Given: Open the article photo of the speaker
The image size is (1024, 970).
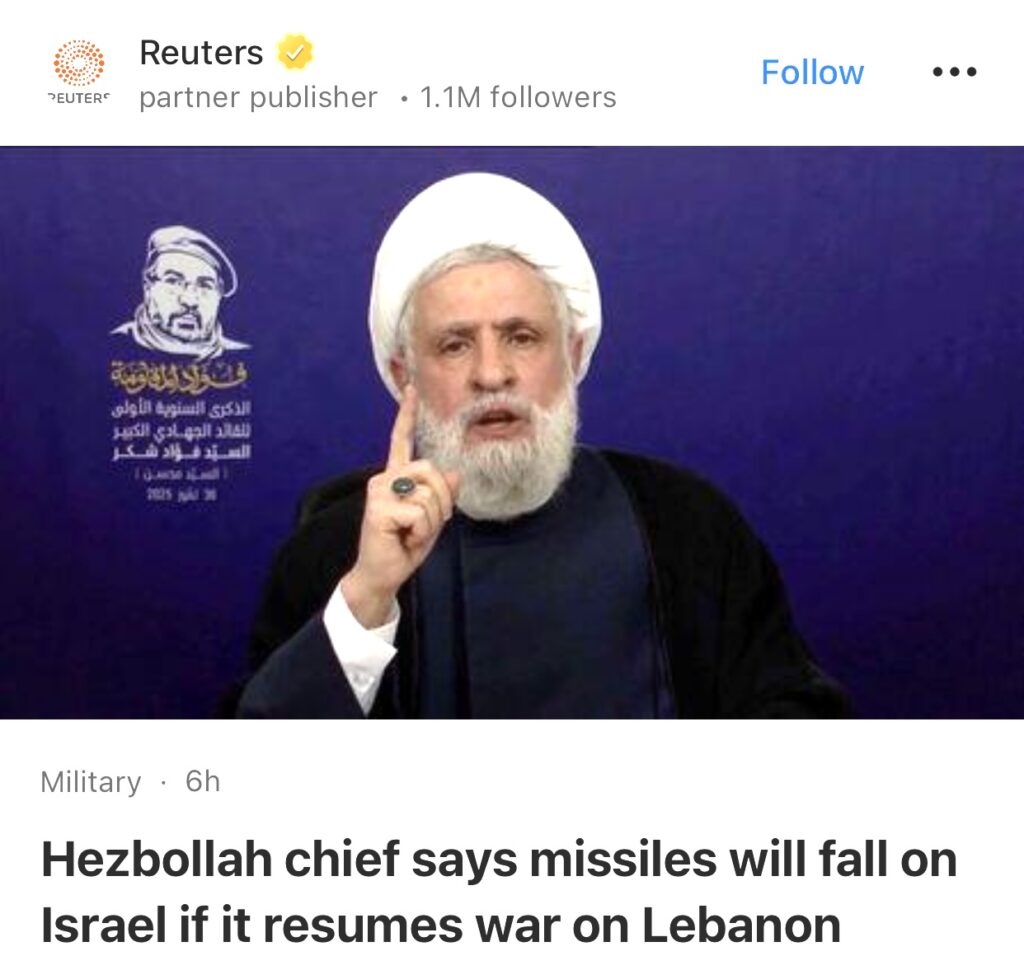Looking at the screenshot, I should tap(512, 432).
